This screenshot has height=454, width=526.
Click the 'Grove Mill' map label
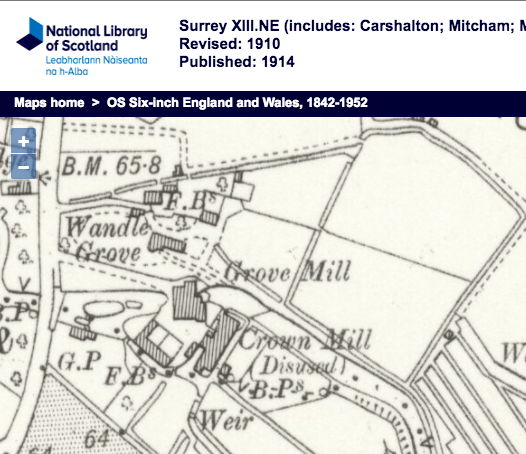[x=287, y=272]
